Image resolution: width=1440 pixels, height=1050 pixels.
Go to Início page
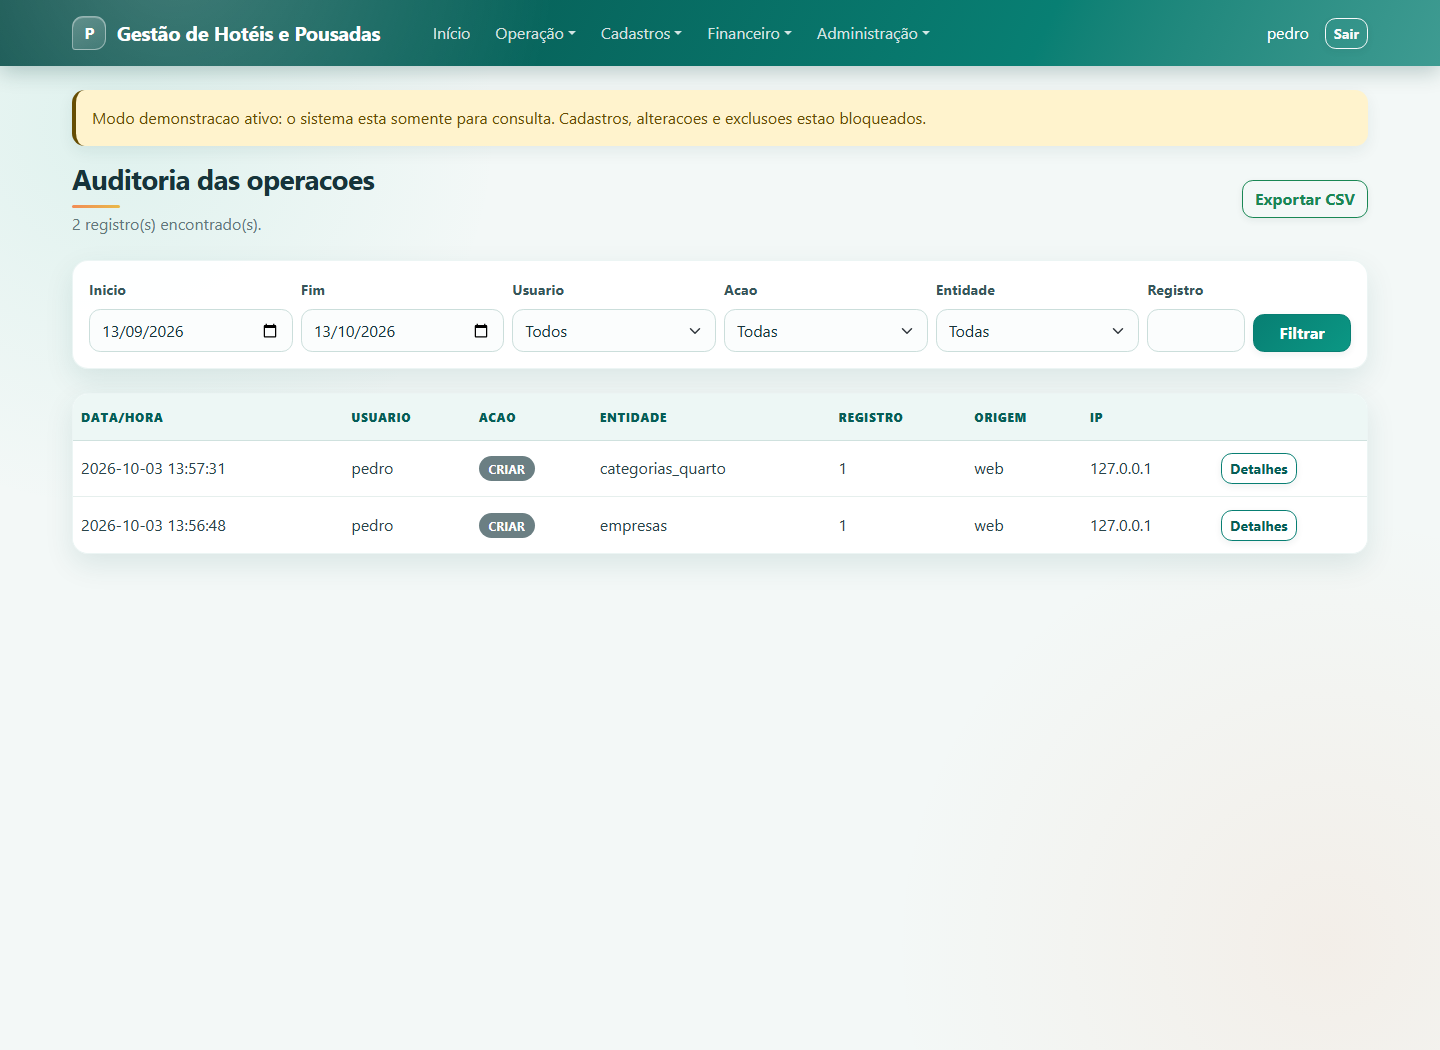pos(451,34)
